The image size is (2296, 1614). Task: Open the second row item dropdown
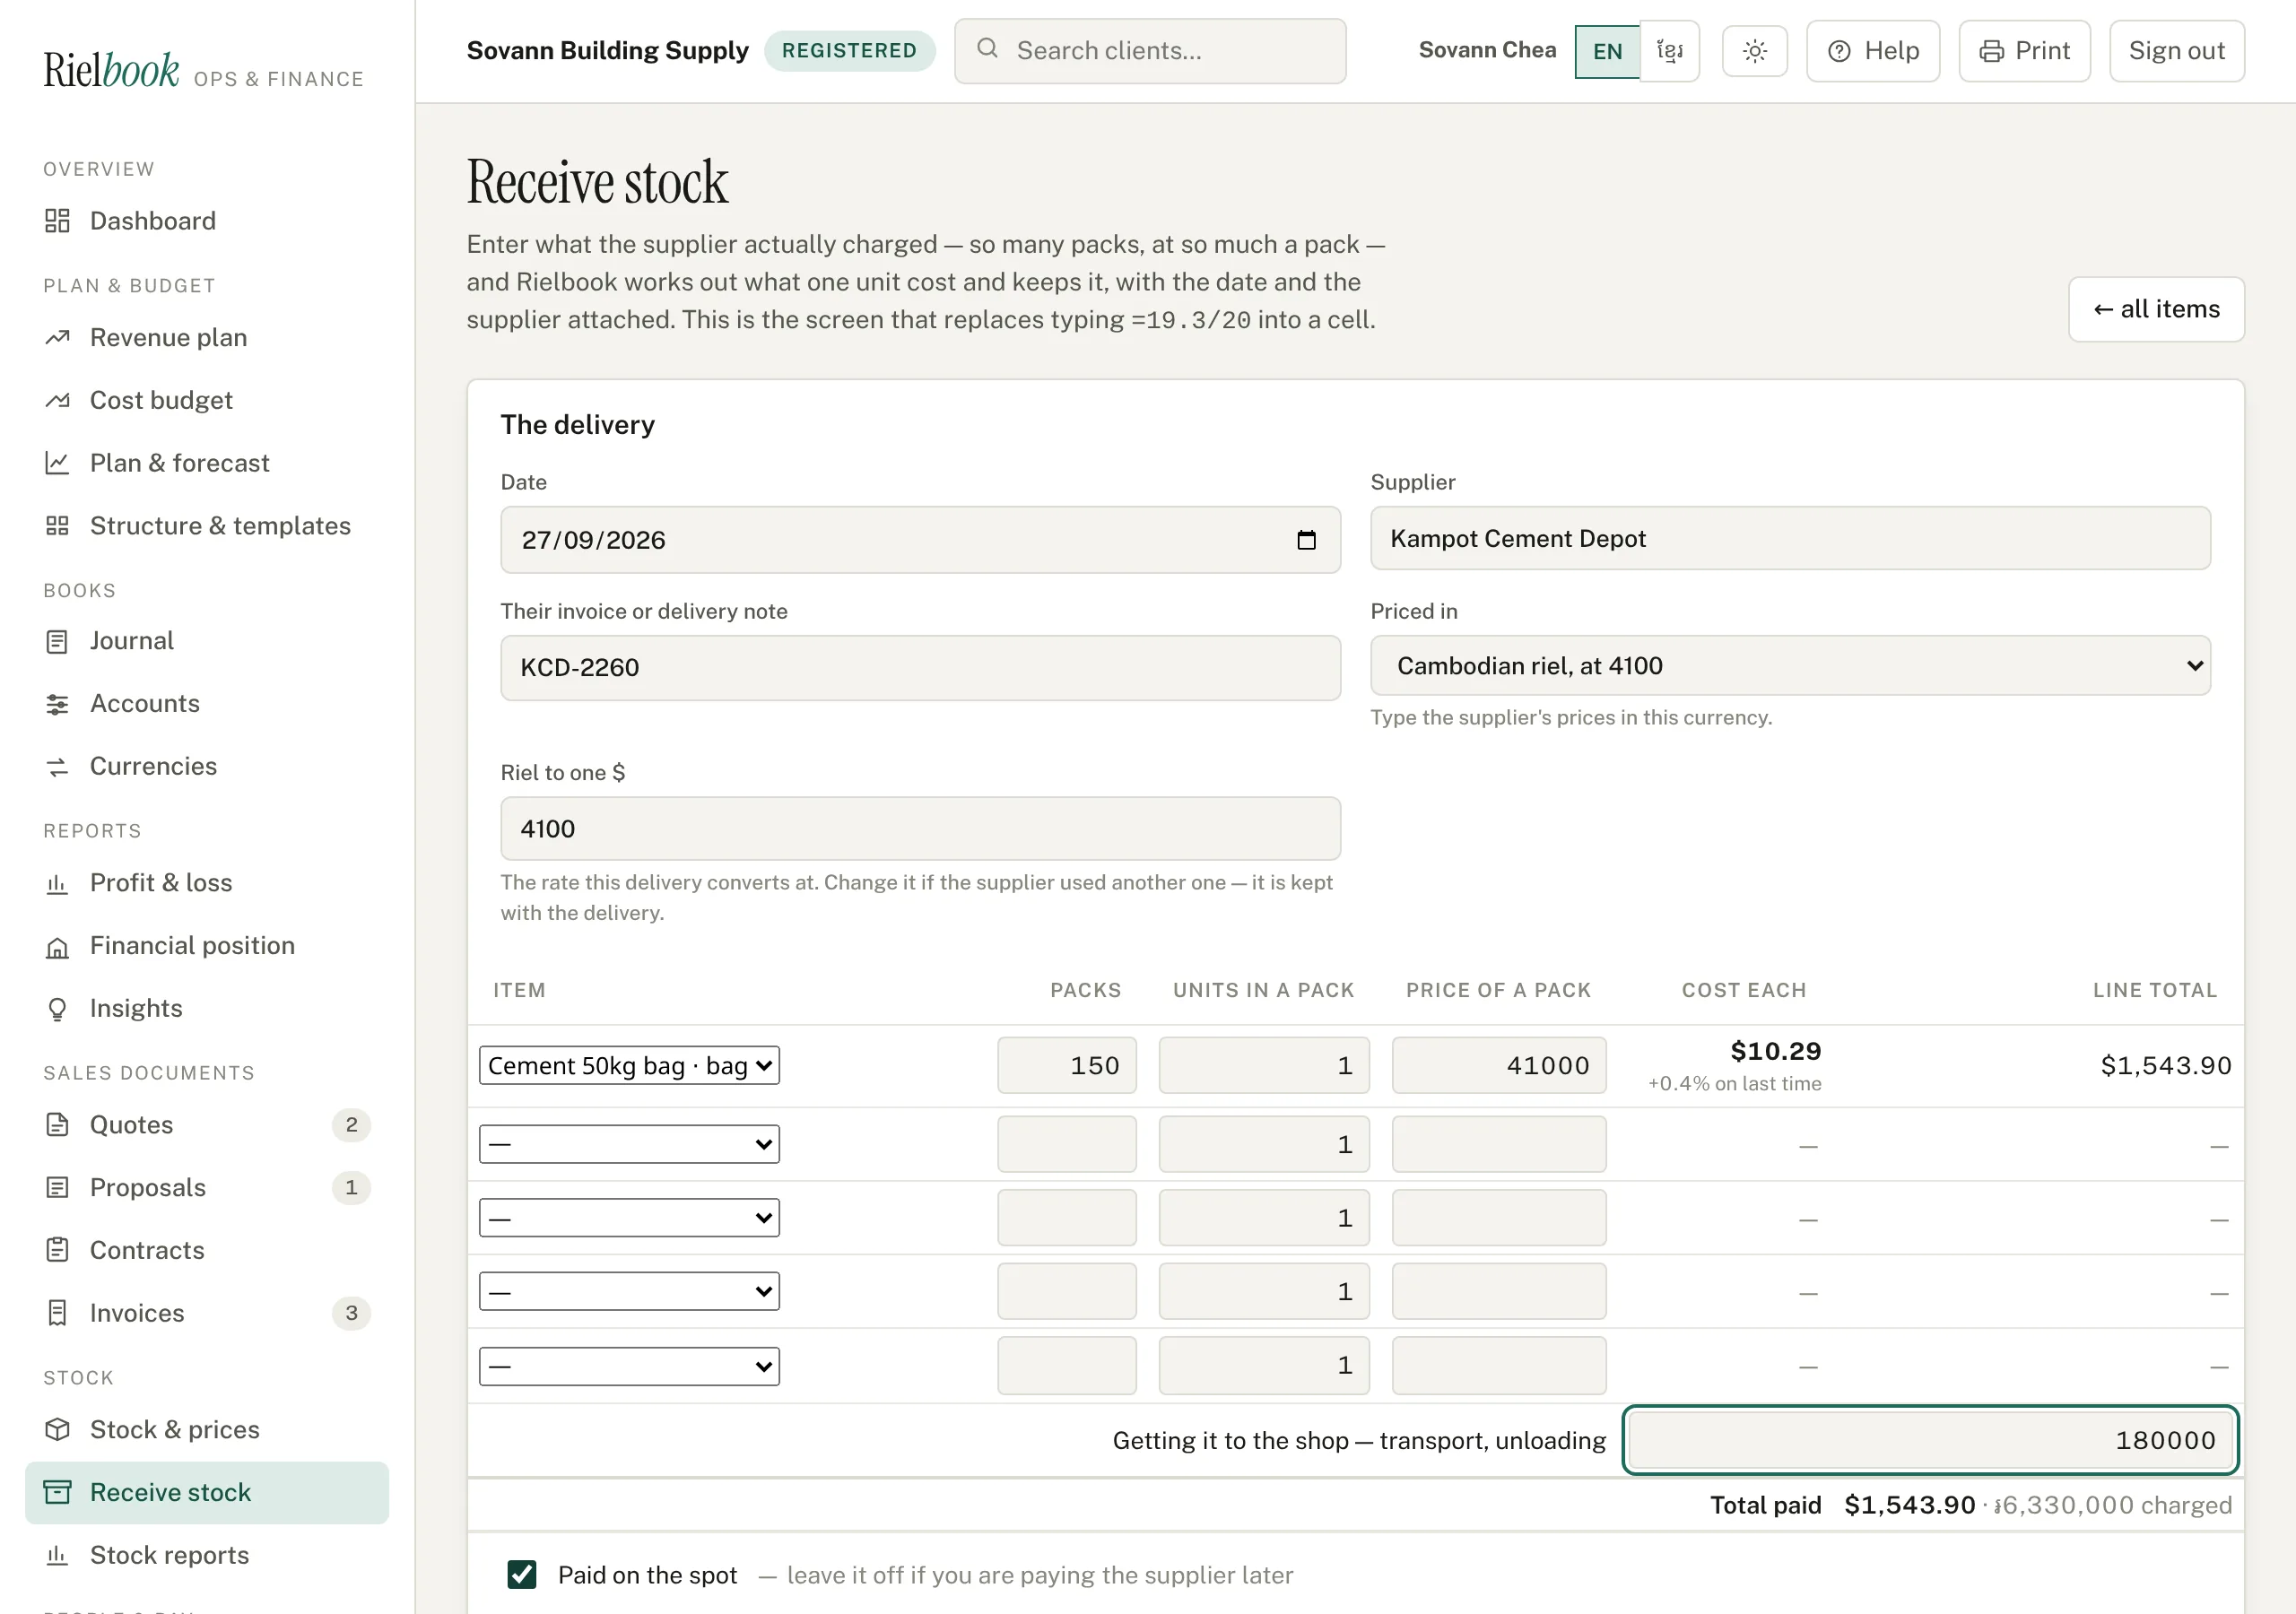pyautogui.click(x=629, y=1144)
